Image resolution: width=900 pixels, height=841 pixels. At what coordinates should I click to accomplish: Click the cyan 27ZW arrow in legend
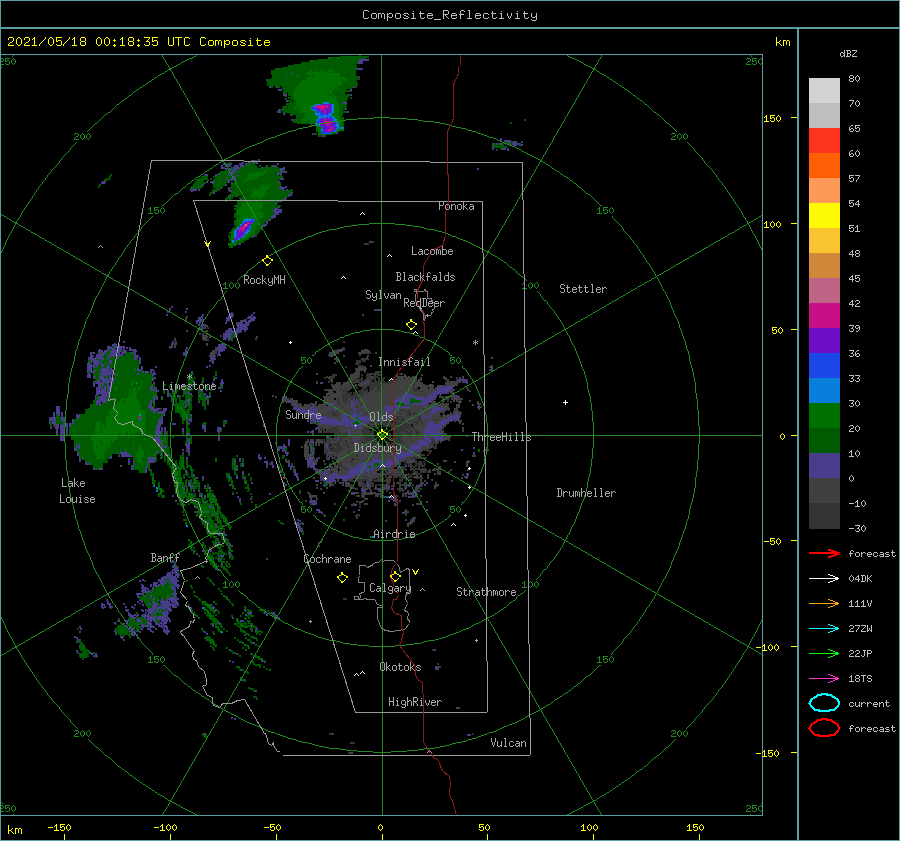pyautogui.click(x=824, y=629)
